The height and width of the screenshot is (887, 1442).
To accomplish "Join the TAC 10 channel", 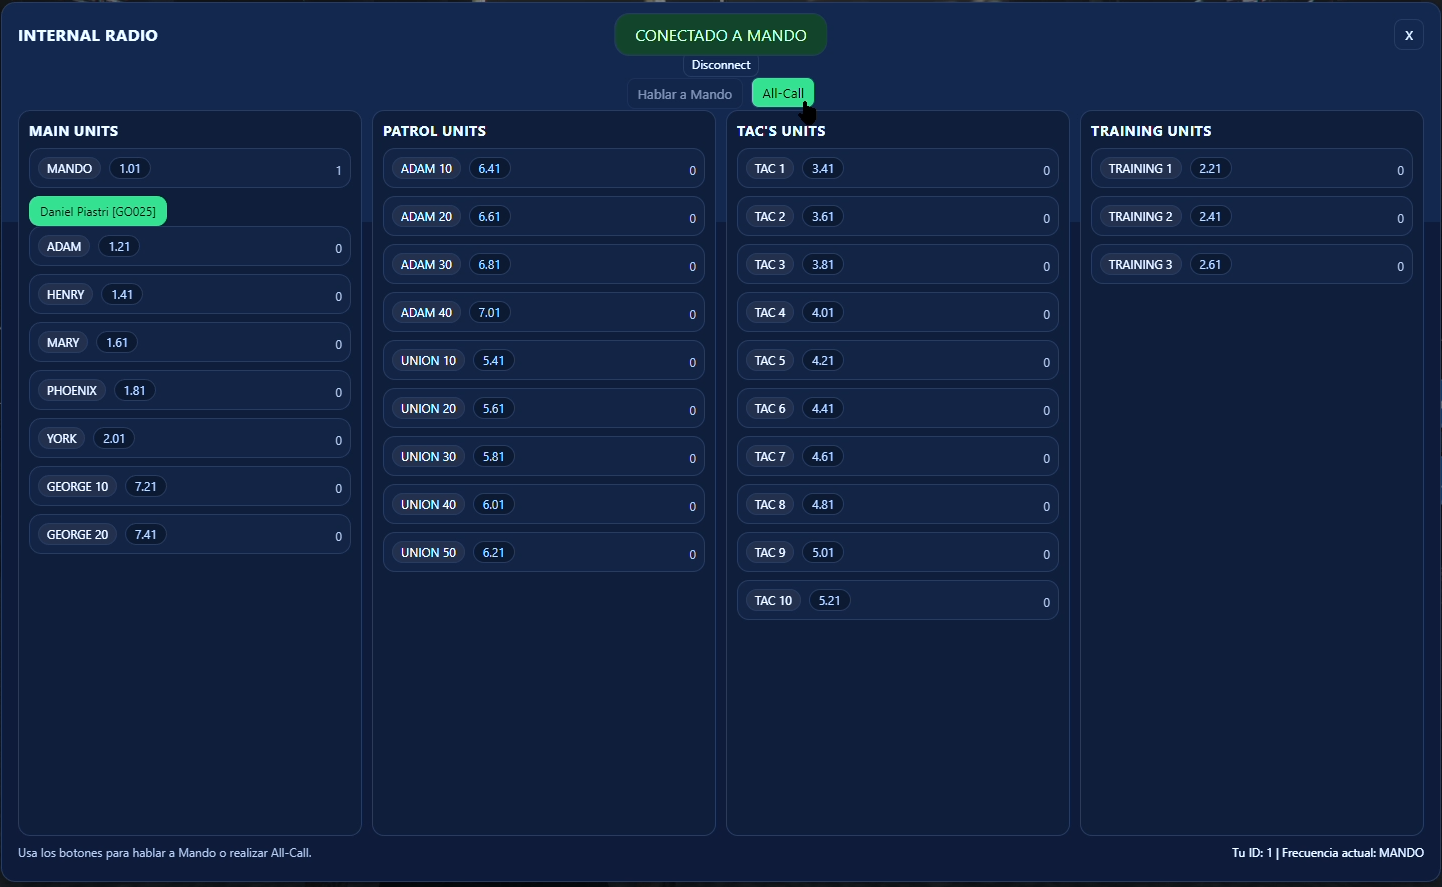I will 898,601.
